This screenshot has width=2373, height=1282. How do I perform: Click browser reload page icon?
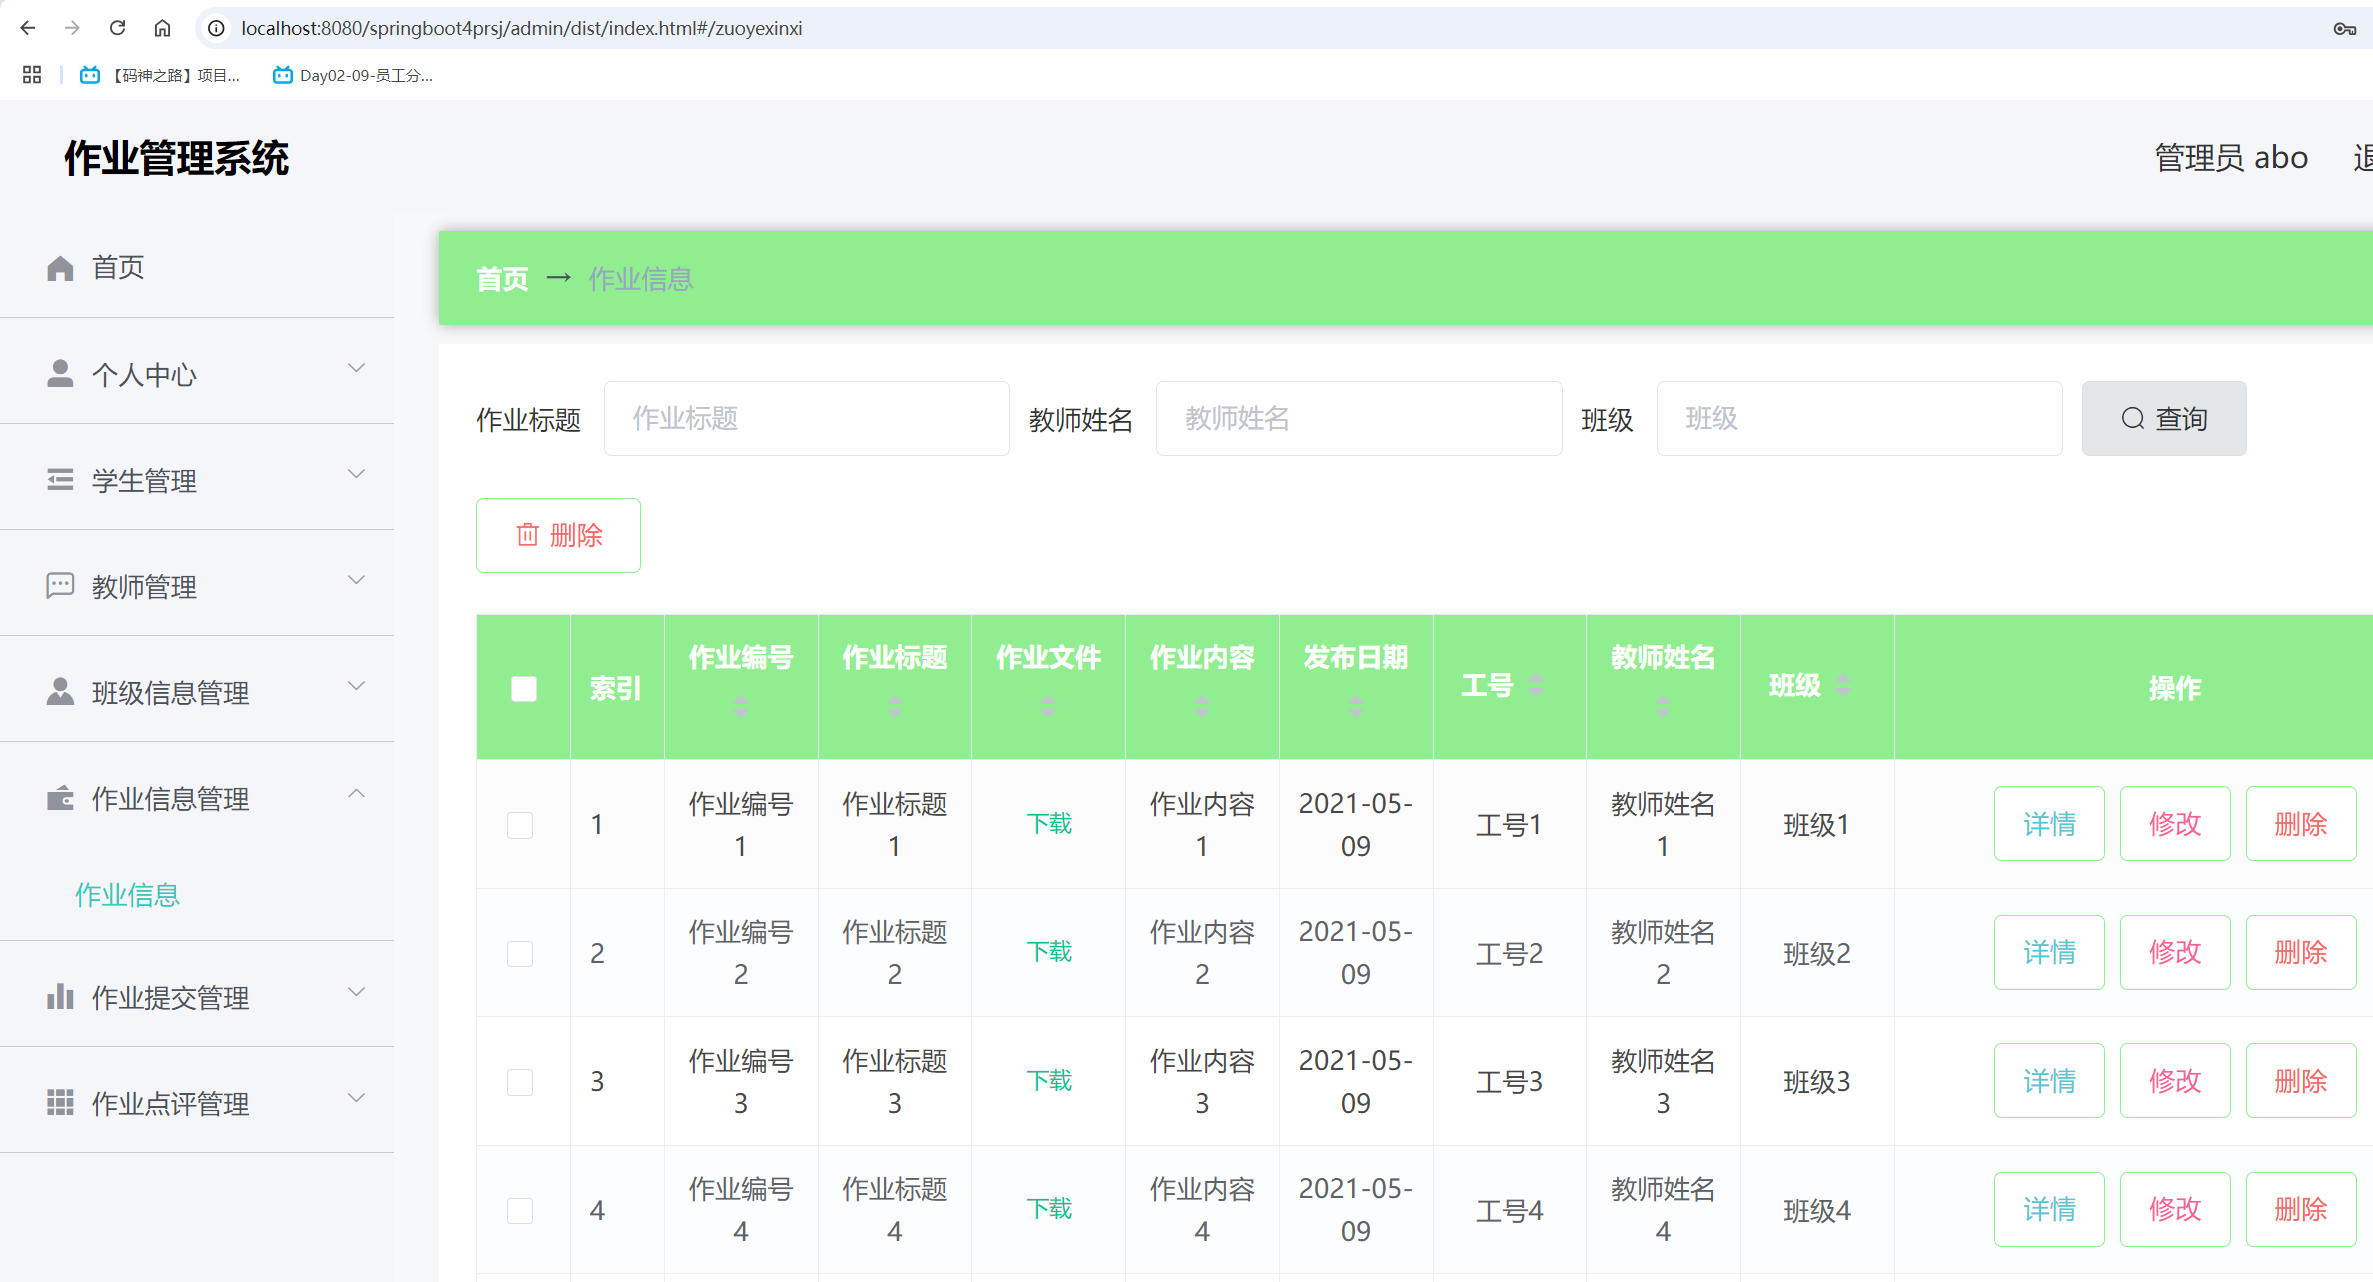(118, 28)
